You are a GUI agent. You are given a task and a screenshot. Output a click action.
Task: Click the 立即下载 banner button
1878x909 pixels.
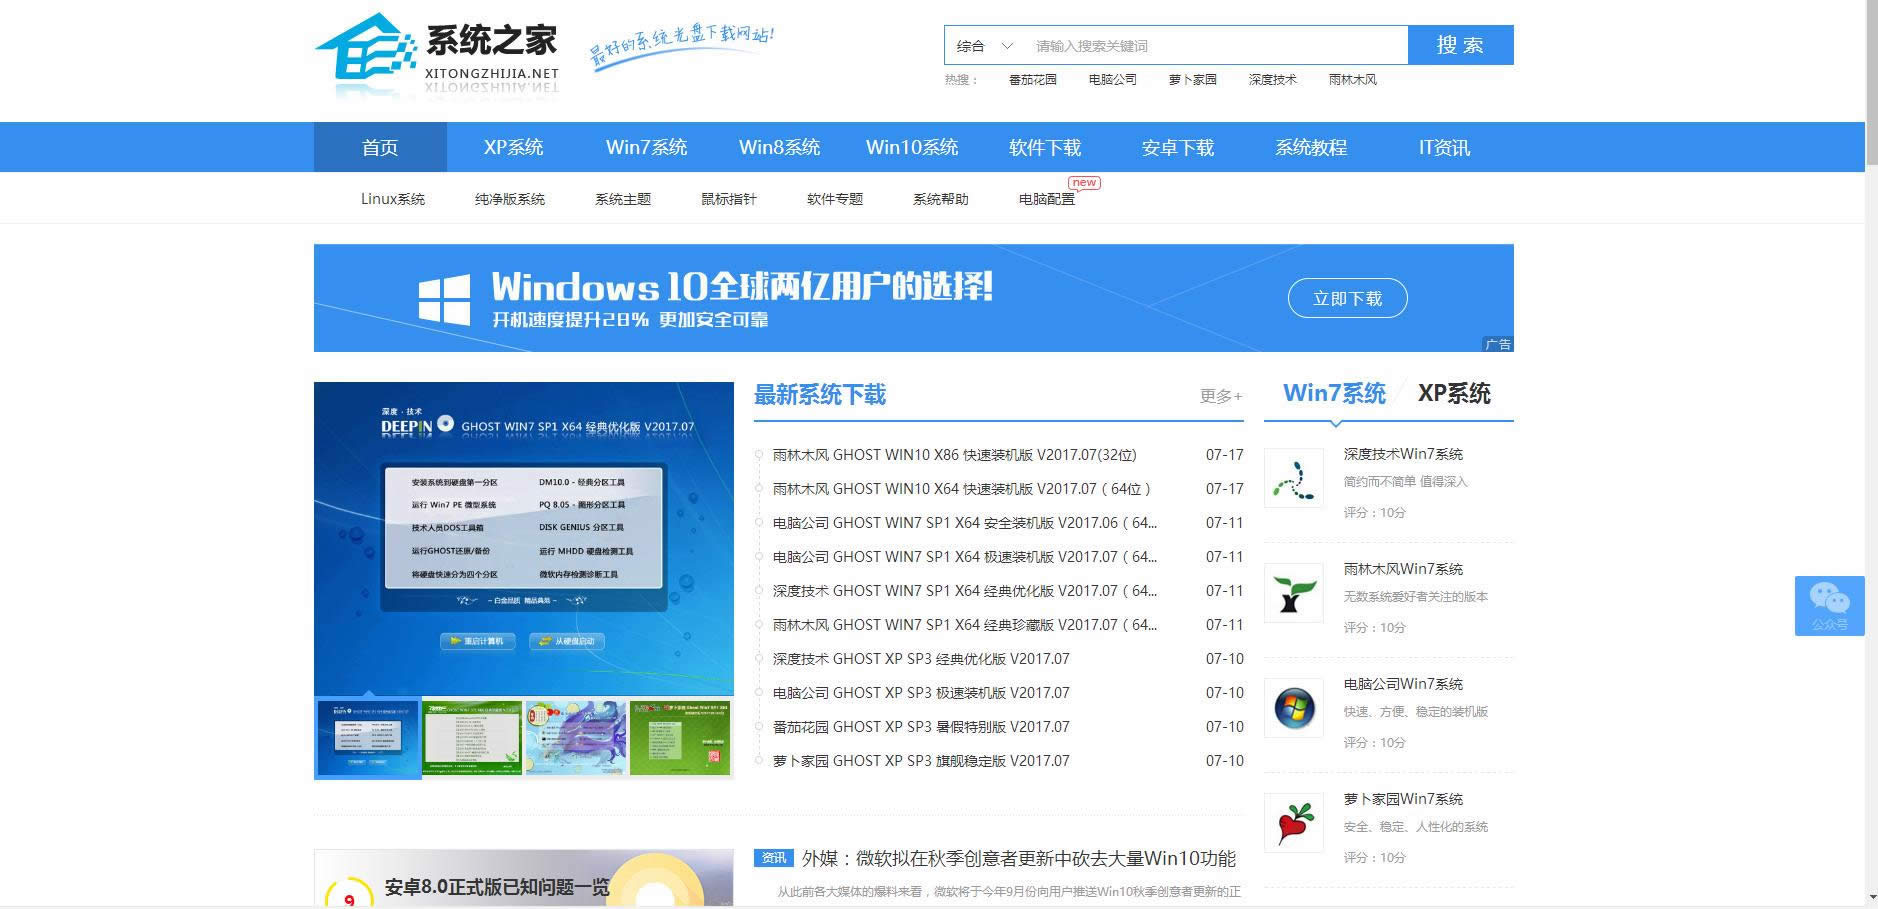tap(1347, 298)
